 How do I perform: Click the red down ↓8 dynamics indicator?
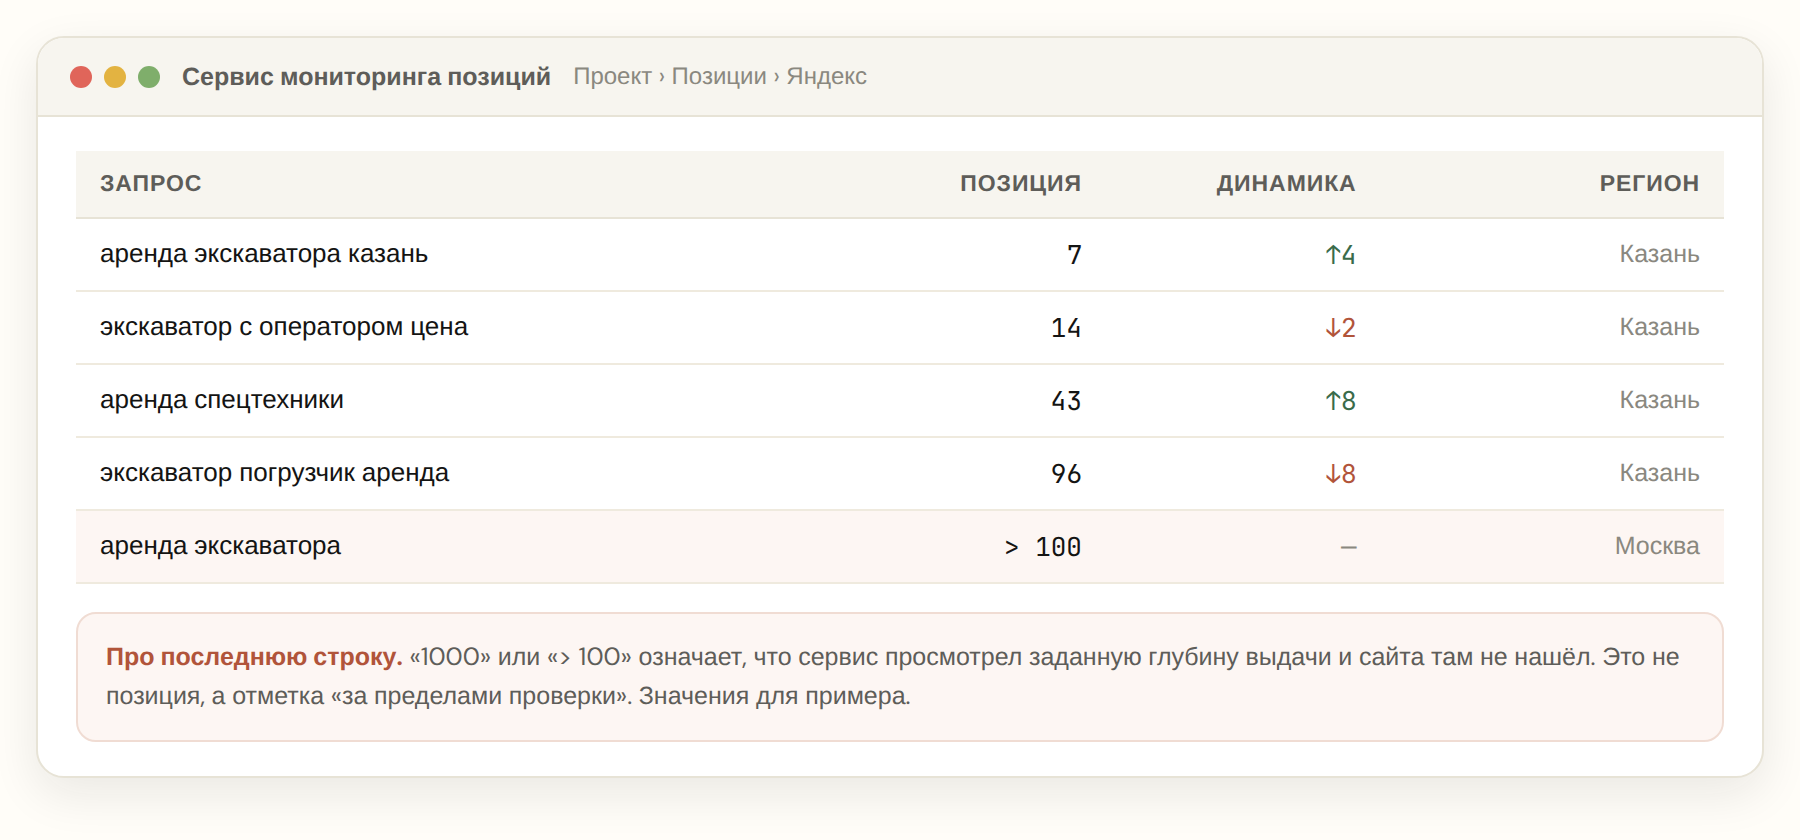[1340, 474]
